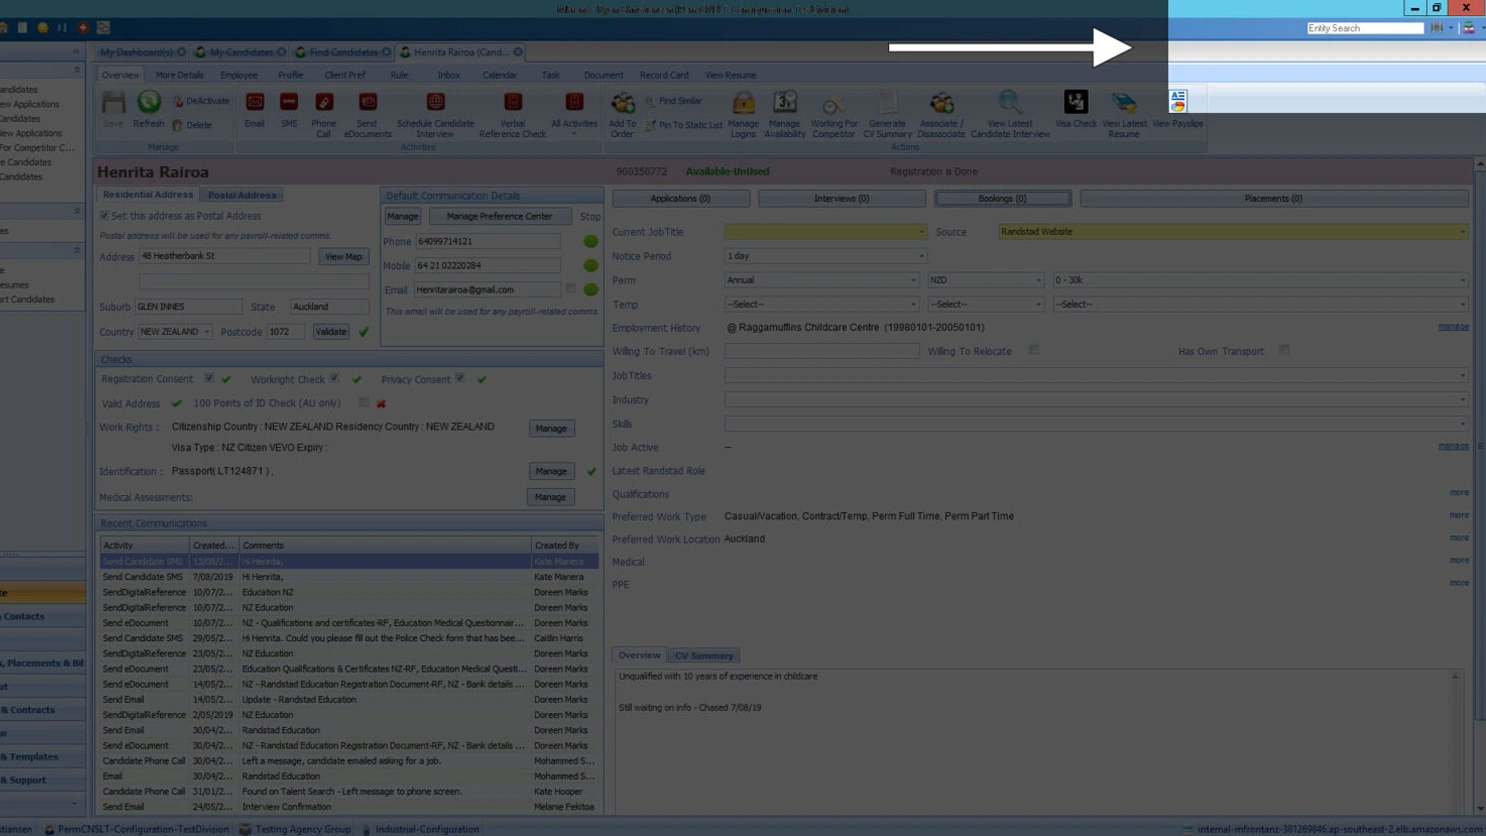Open Generate CV Summary icon
The image size is (1486, 836).
tap(887, 103)
